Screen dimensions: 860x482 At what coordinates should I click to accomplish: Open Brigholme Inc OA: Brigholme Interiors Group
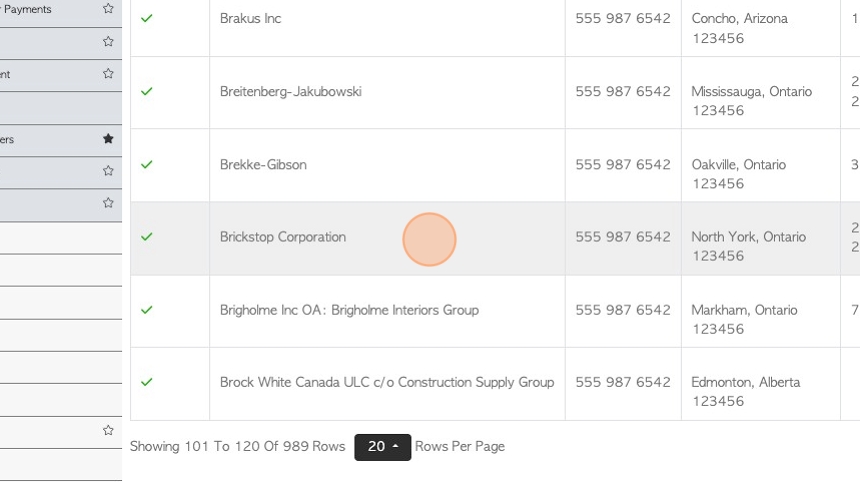(x=349, y=310)
